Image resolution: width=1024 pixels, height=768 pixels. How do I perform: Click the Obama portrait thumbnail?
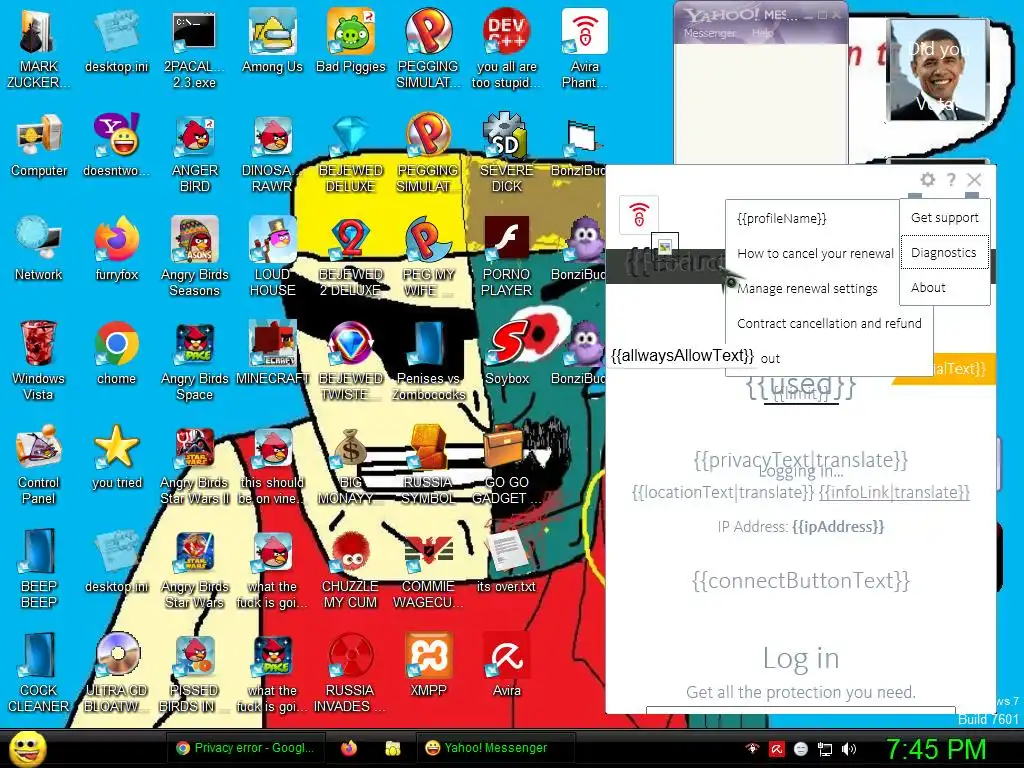tap(938, 69)
